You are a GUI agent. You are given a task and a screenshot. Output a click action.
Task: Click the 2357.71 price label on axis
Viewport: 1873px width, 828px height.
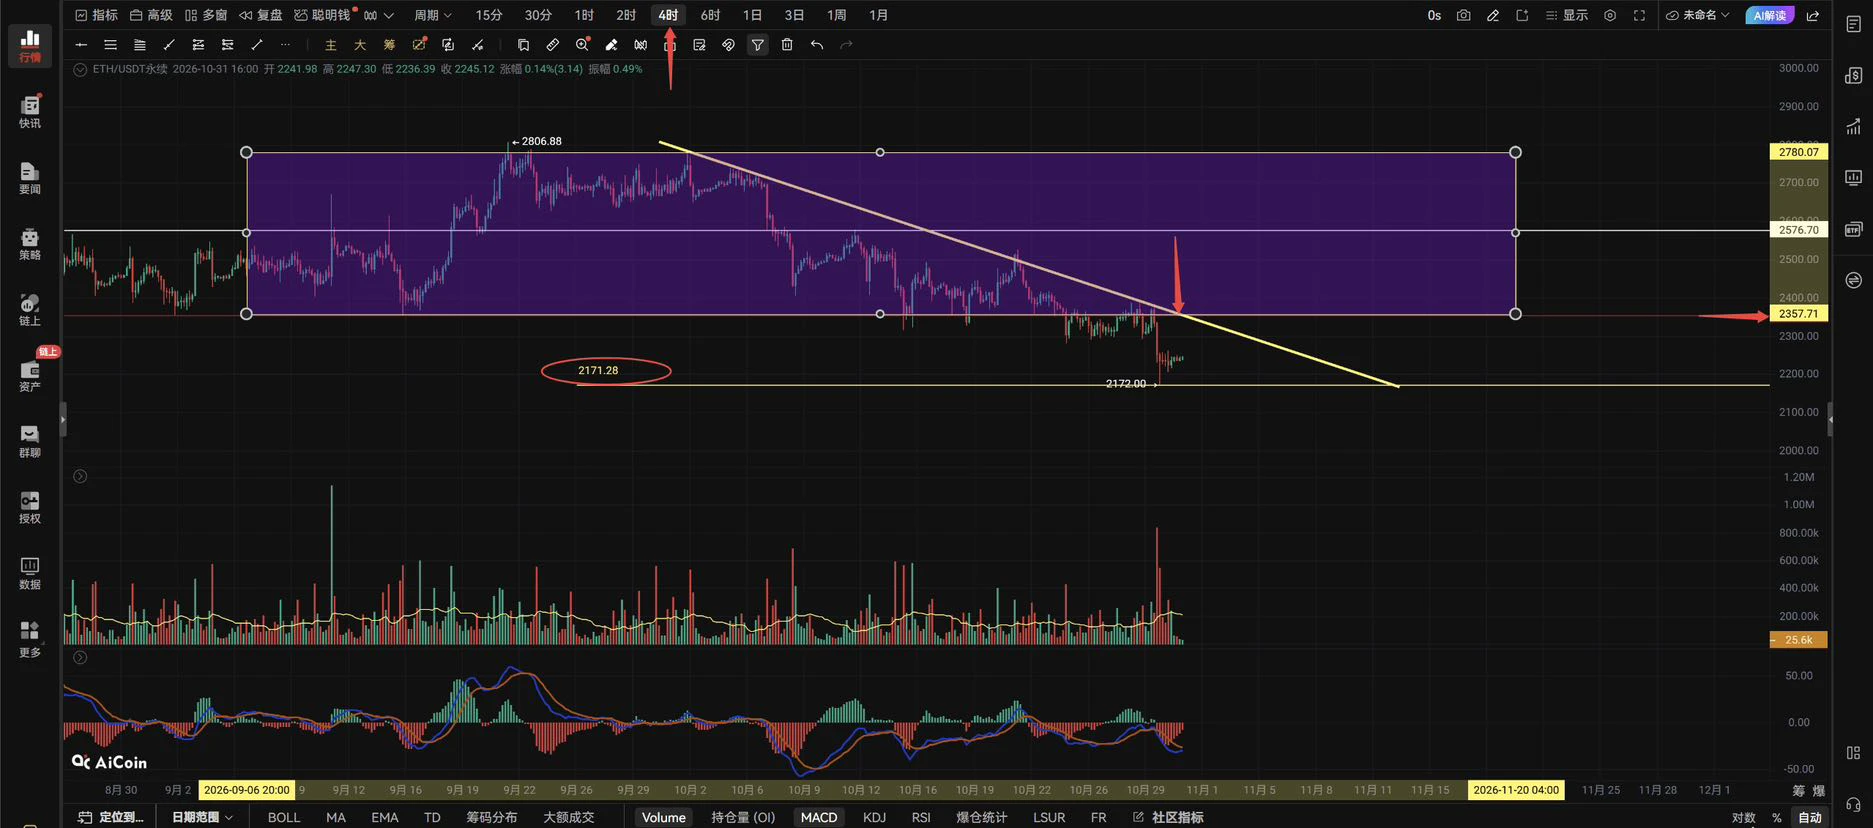pyautogui.click(x=1798, y=314)
